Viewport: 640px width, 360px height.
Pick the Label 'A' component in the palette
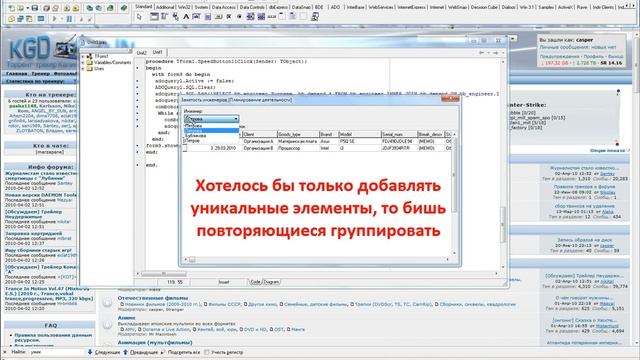point(186,17)
